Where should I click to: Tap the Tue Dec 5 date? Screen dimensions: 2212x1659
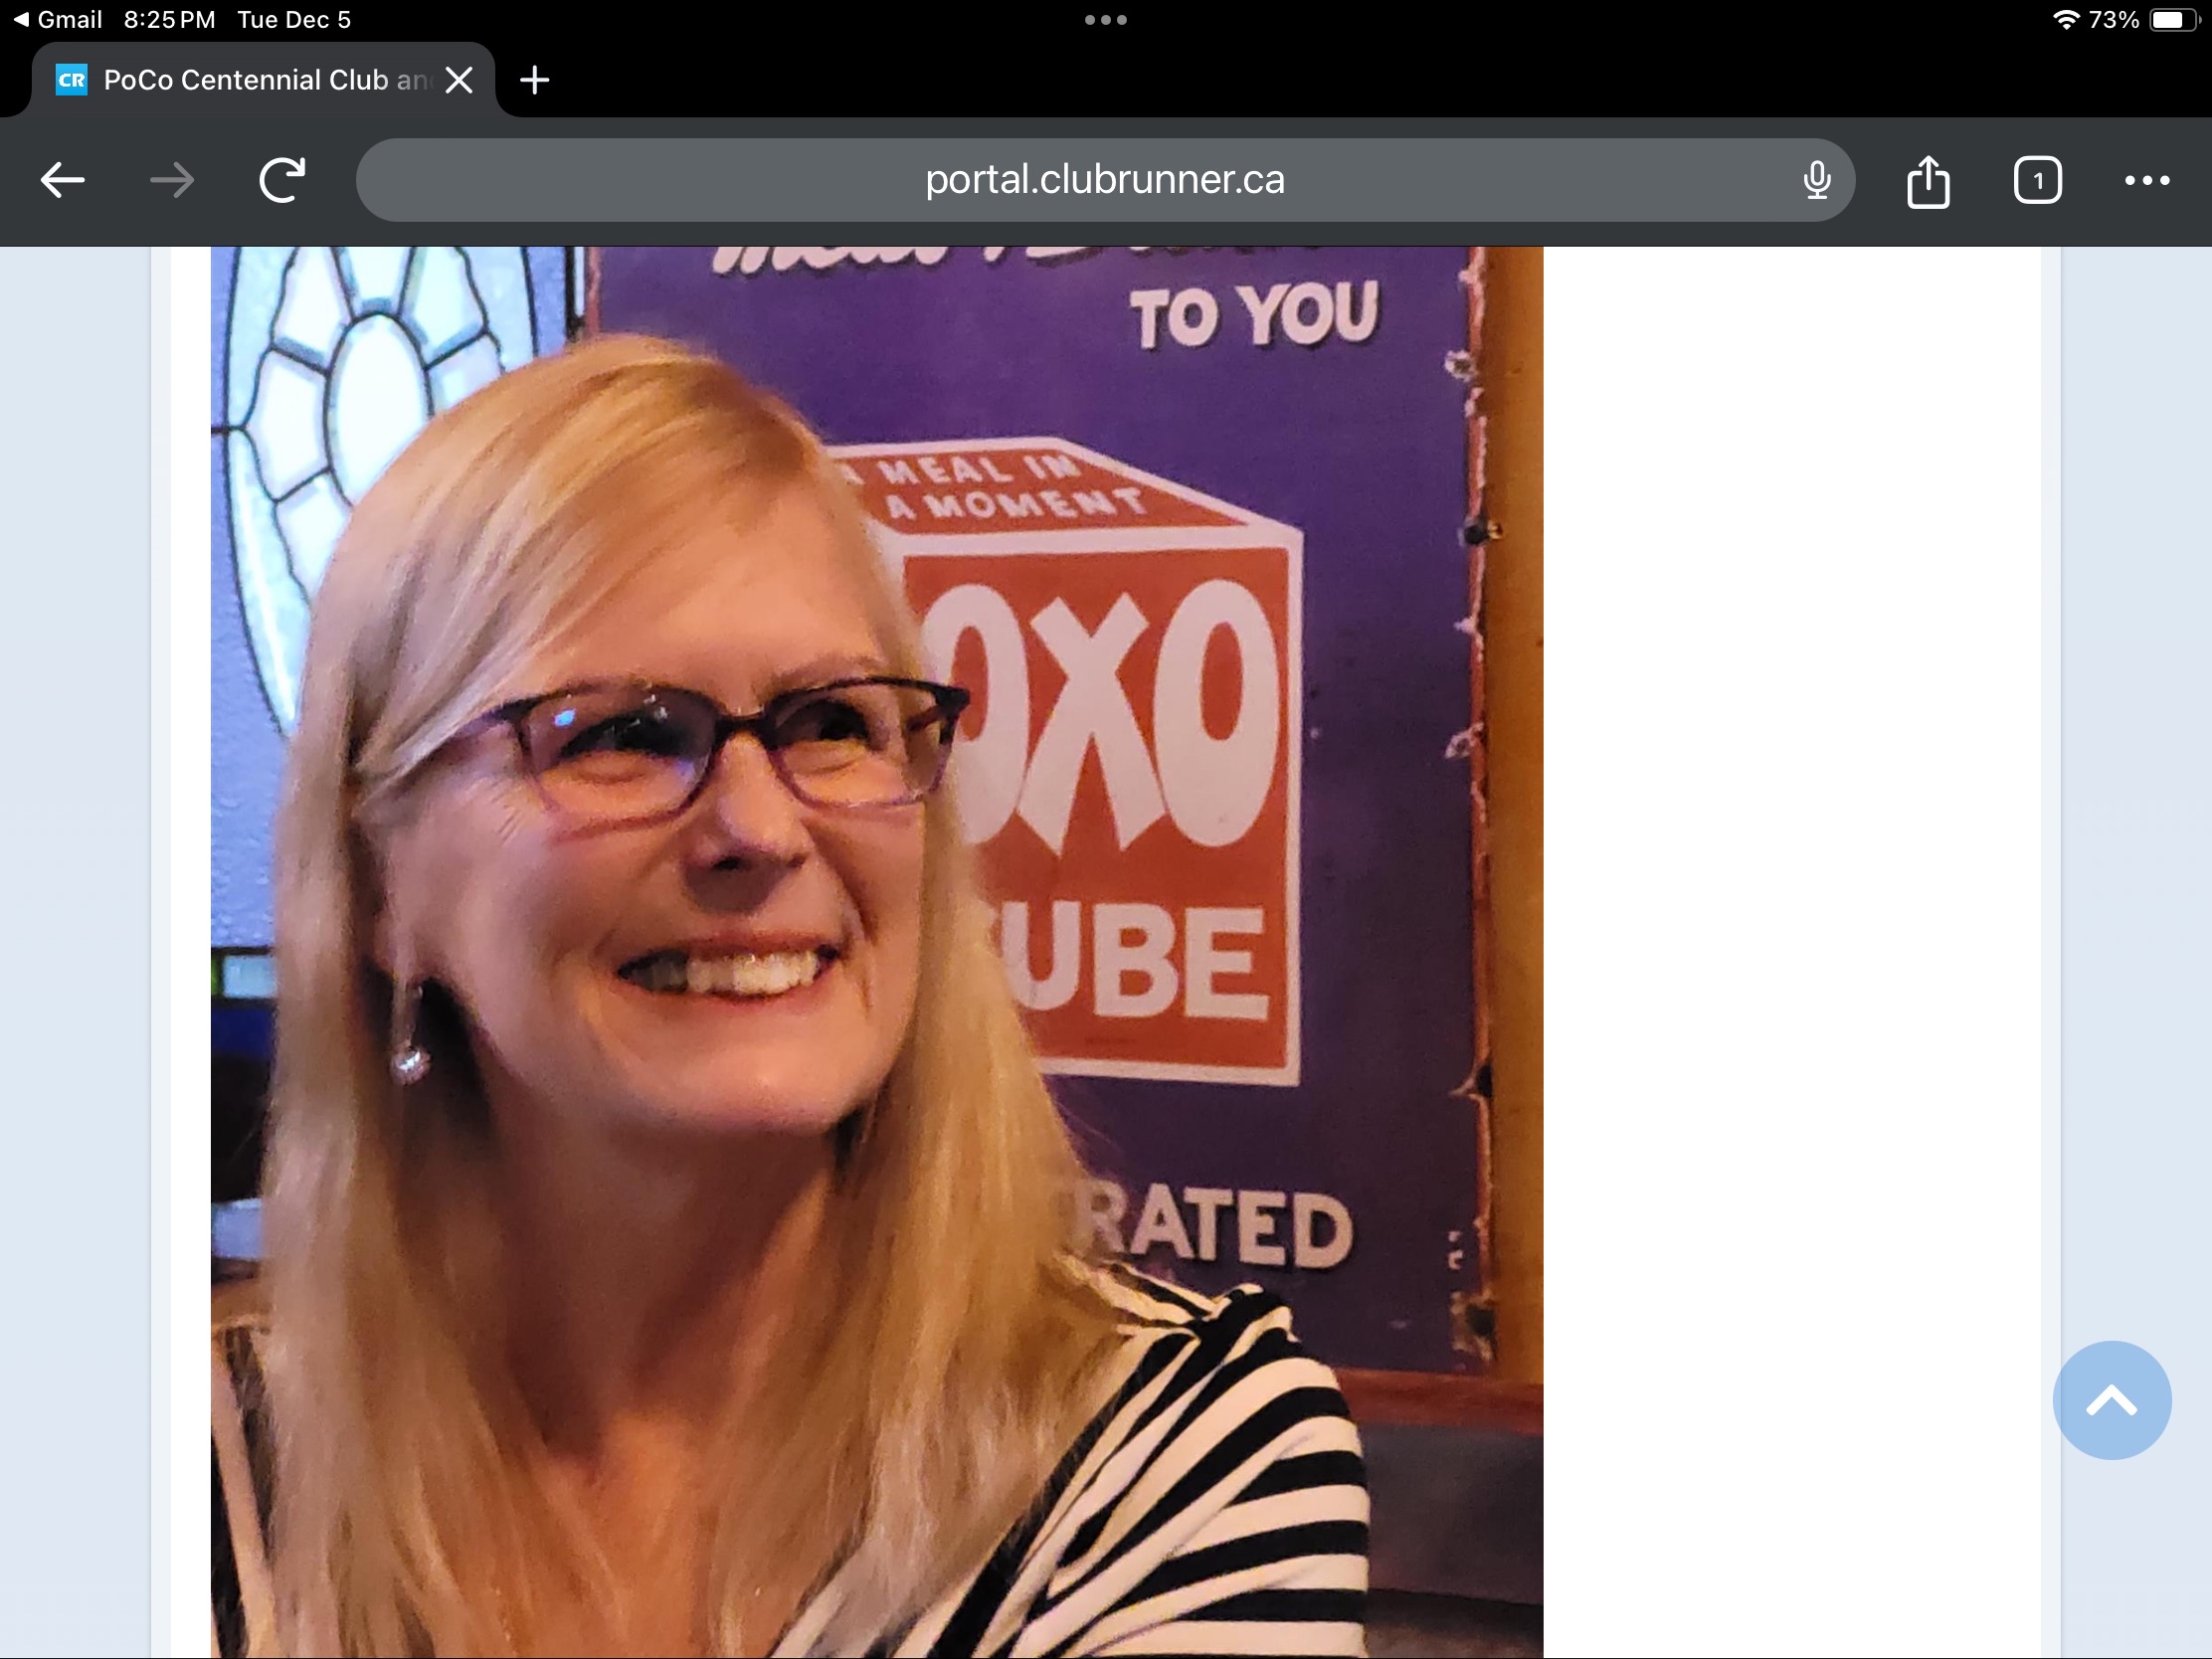tap(294, 20)
